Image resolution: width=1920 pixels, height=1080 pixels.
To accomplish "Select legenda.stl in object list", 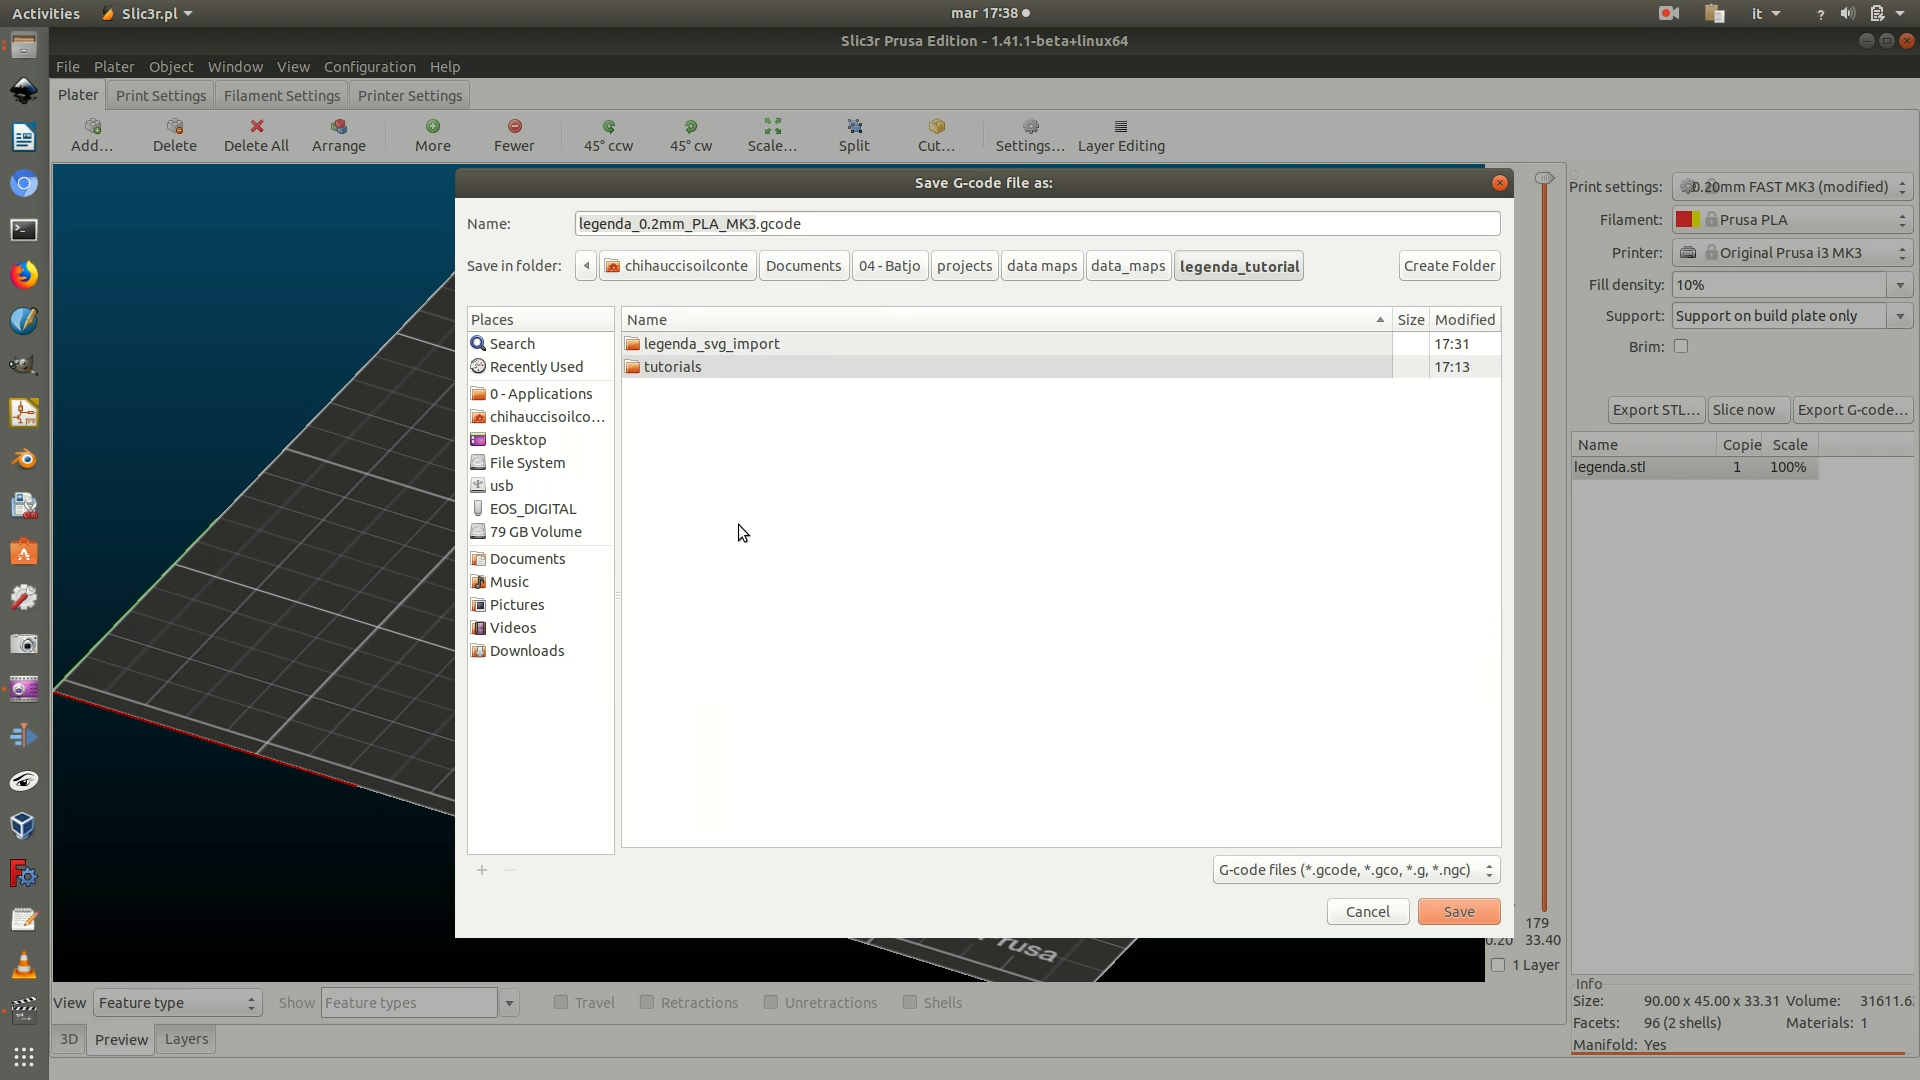I will (1695, 467).
